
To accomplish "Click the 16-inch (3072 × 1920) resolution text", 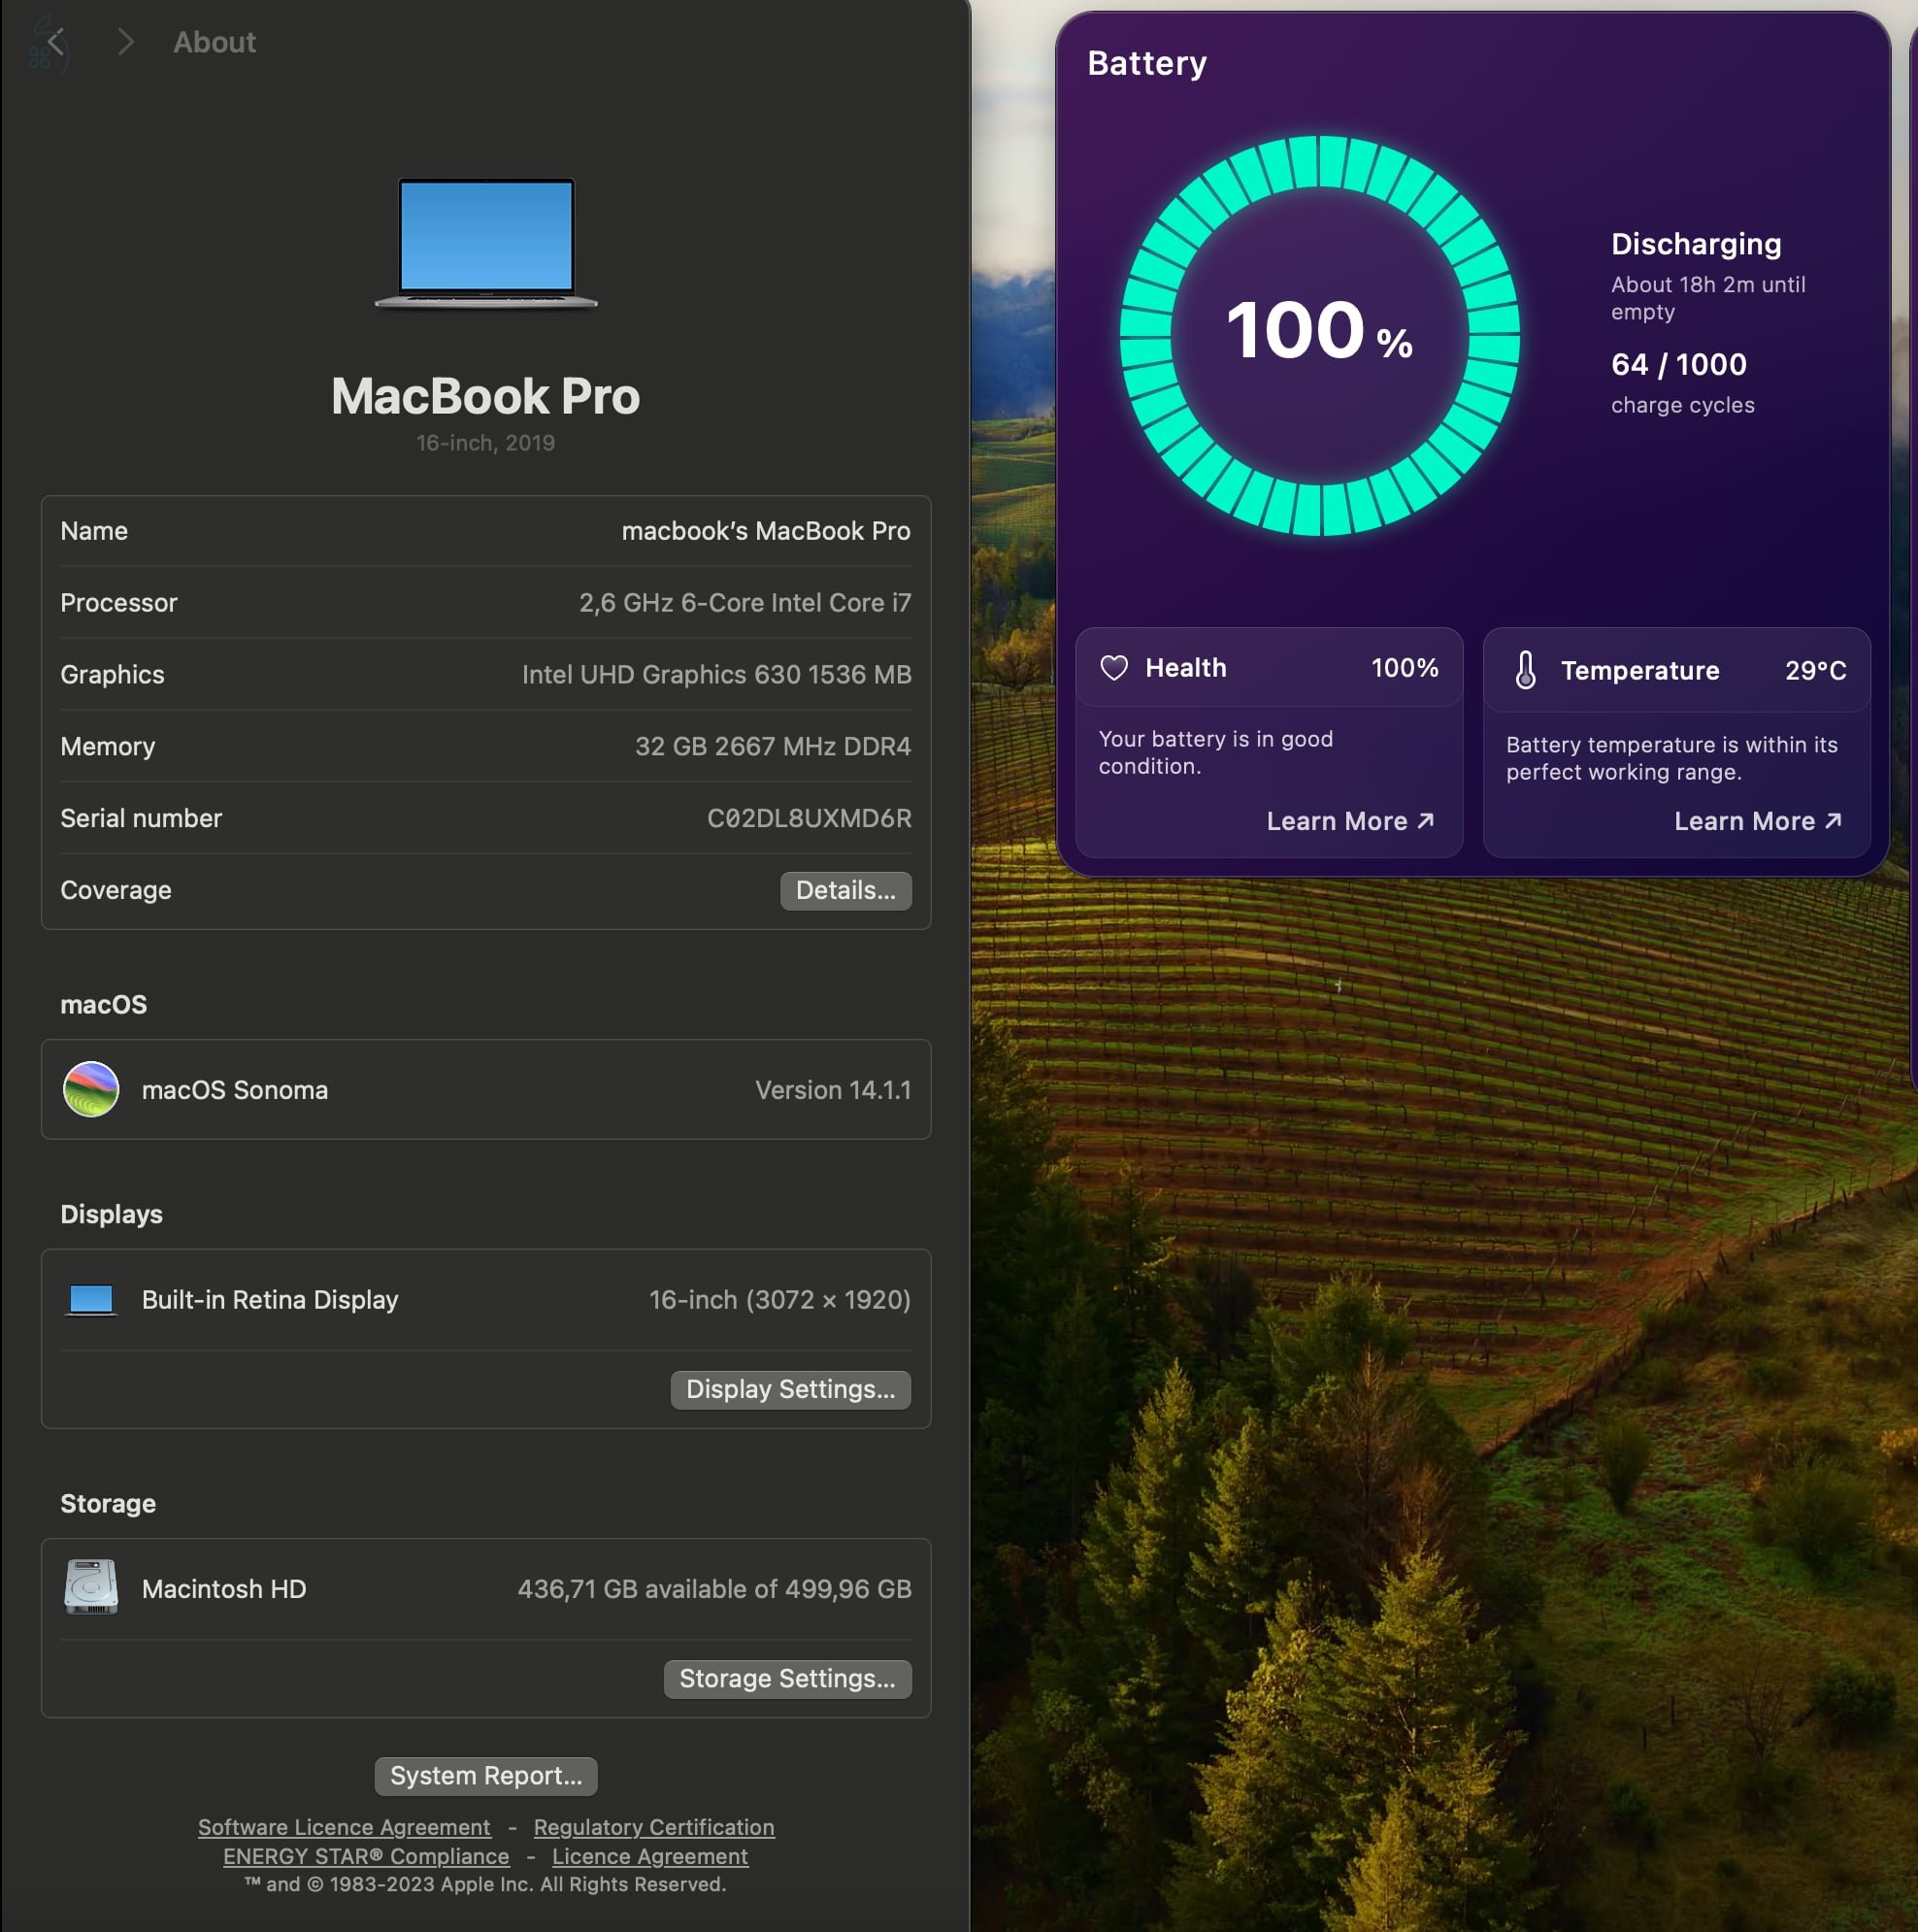I will point(780,1300).
